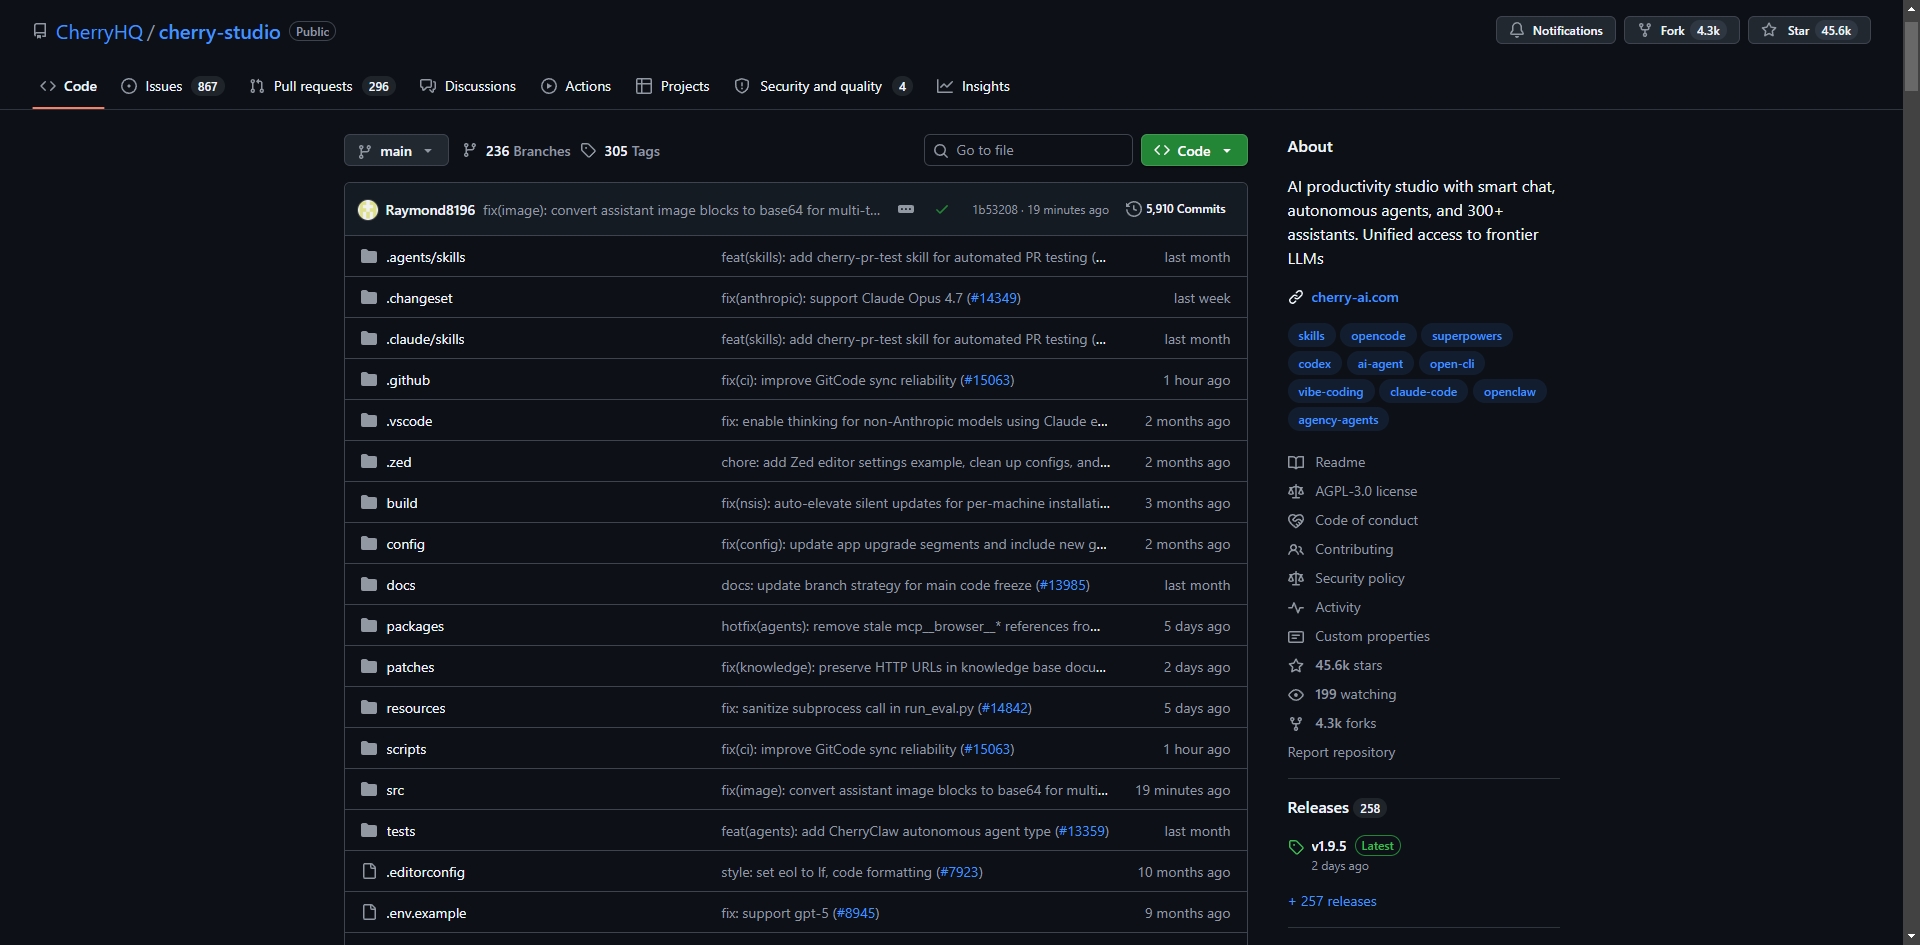This screenshot has width=1920, height=945.
Task: Open the Actions tab
Action: [x=576, y=86]
